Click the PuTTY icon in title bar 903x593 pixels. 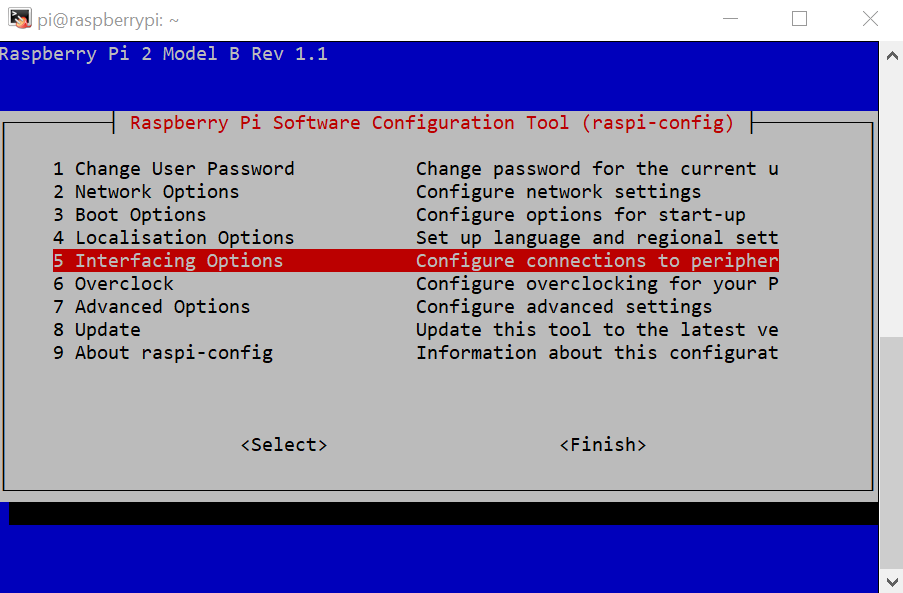click(x=19, y=18)
